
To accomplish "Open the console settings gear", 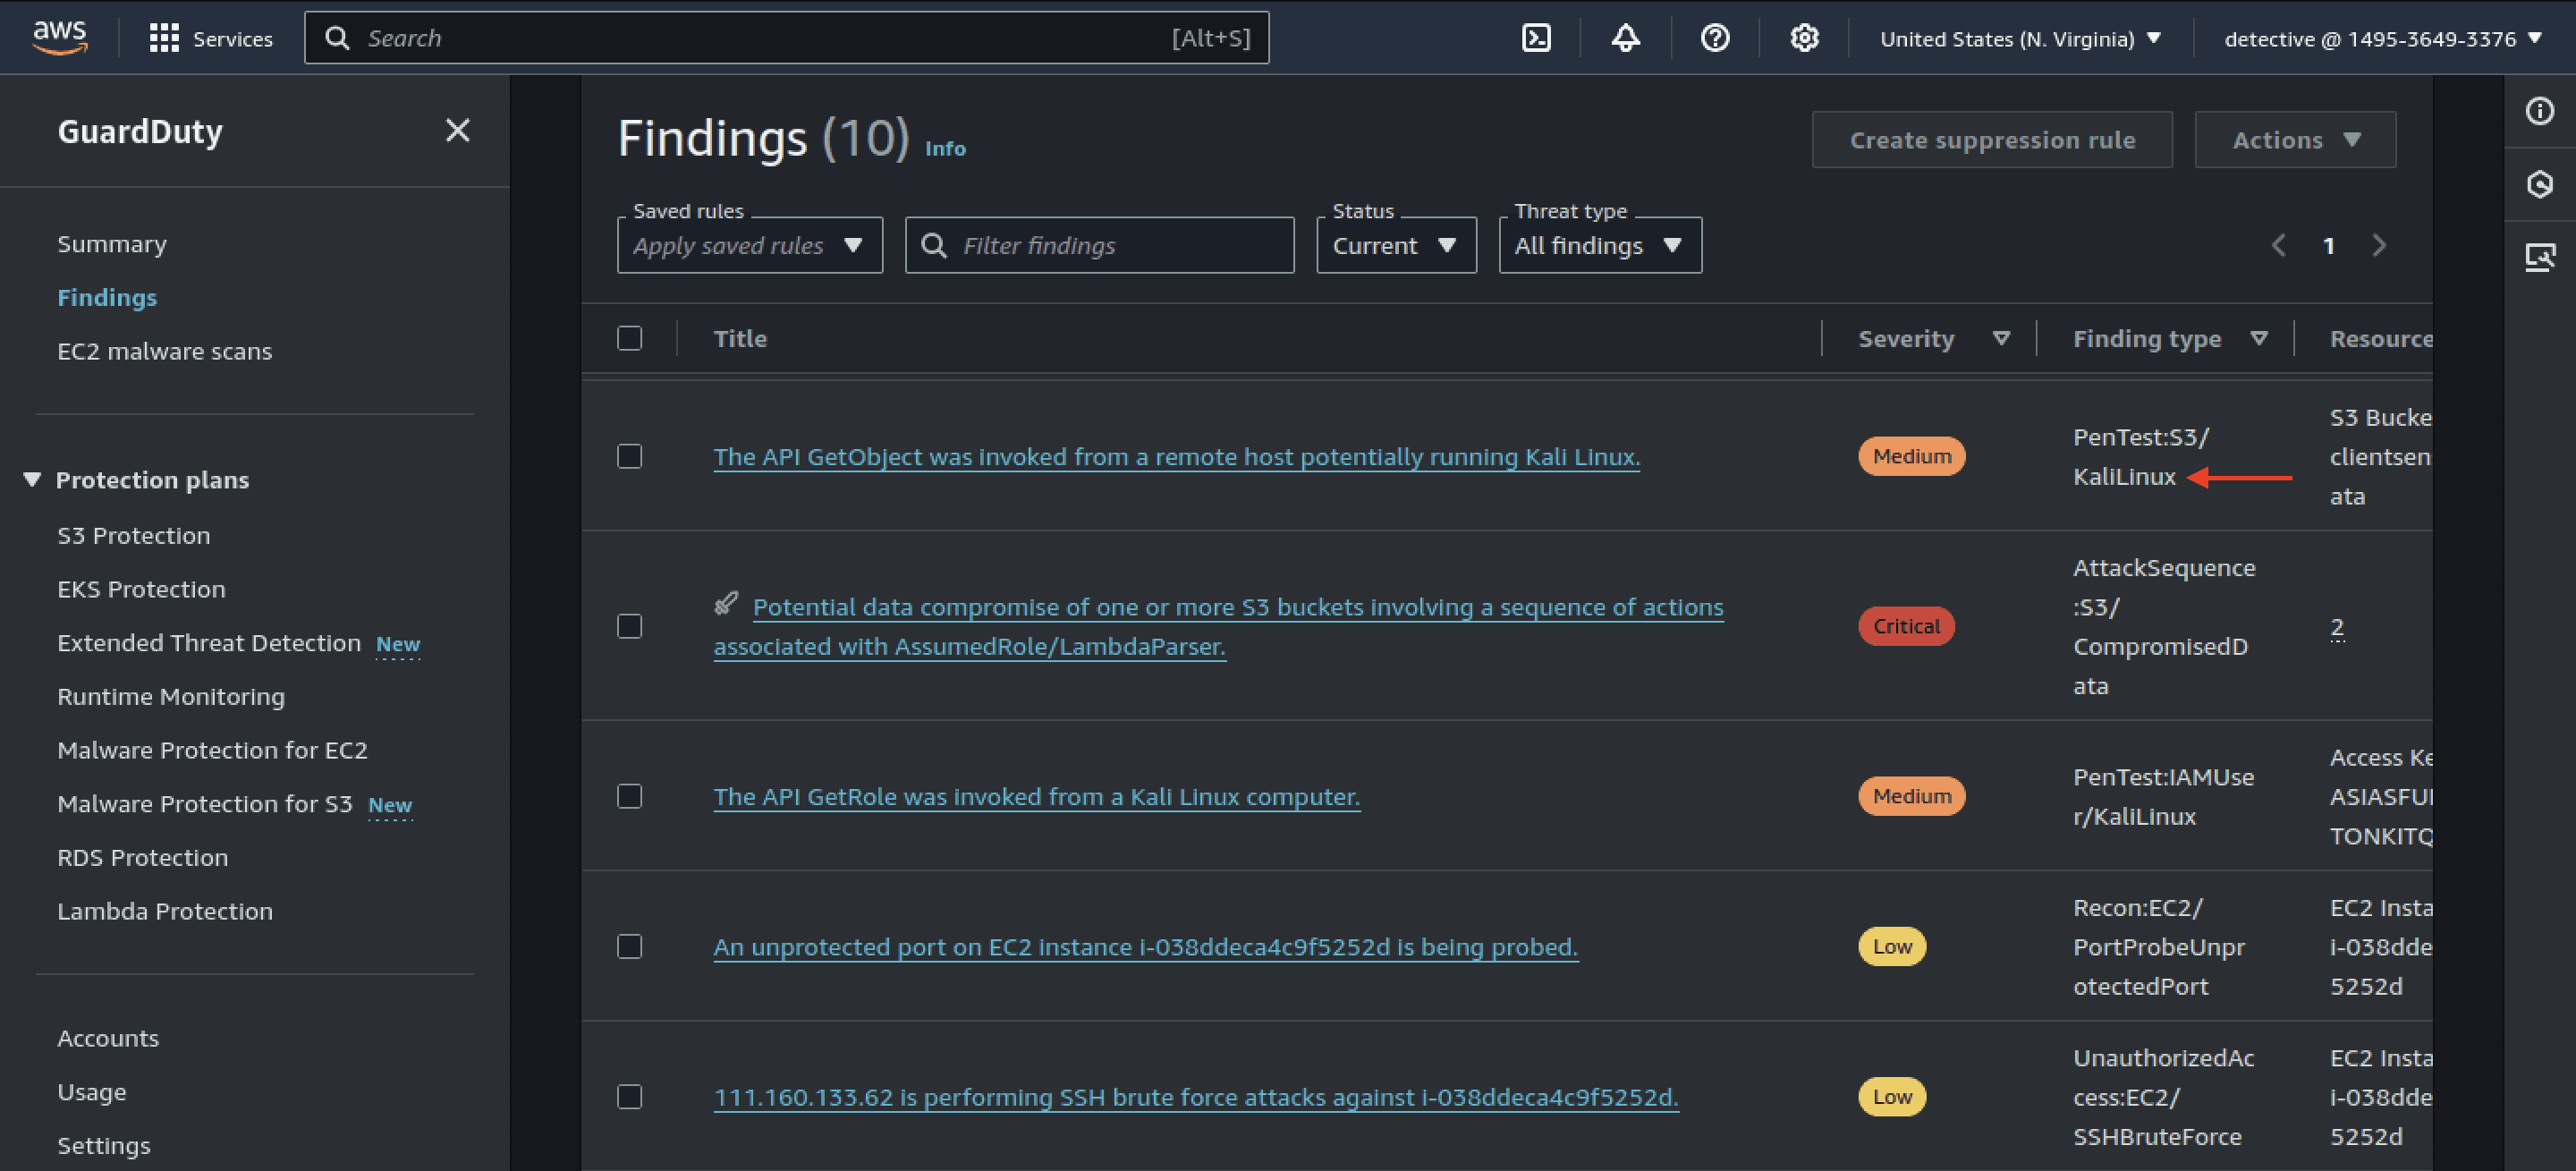I will coord(1804,38).
